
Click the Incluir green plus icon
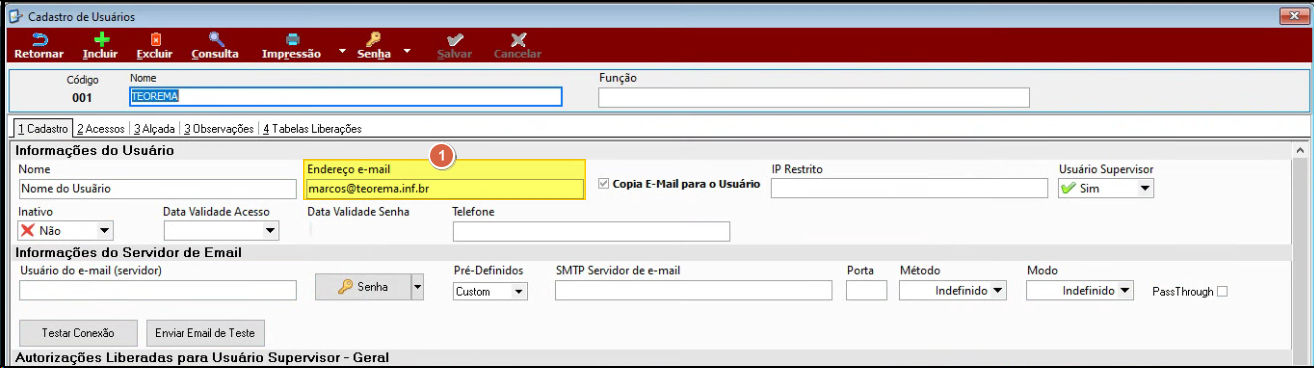coord(101,40)
